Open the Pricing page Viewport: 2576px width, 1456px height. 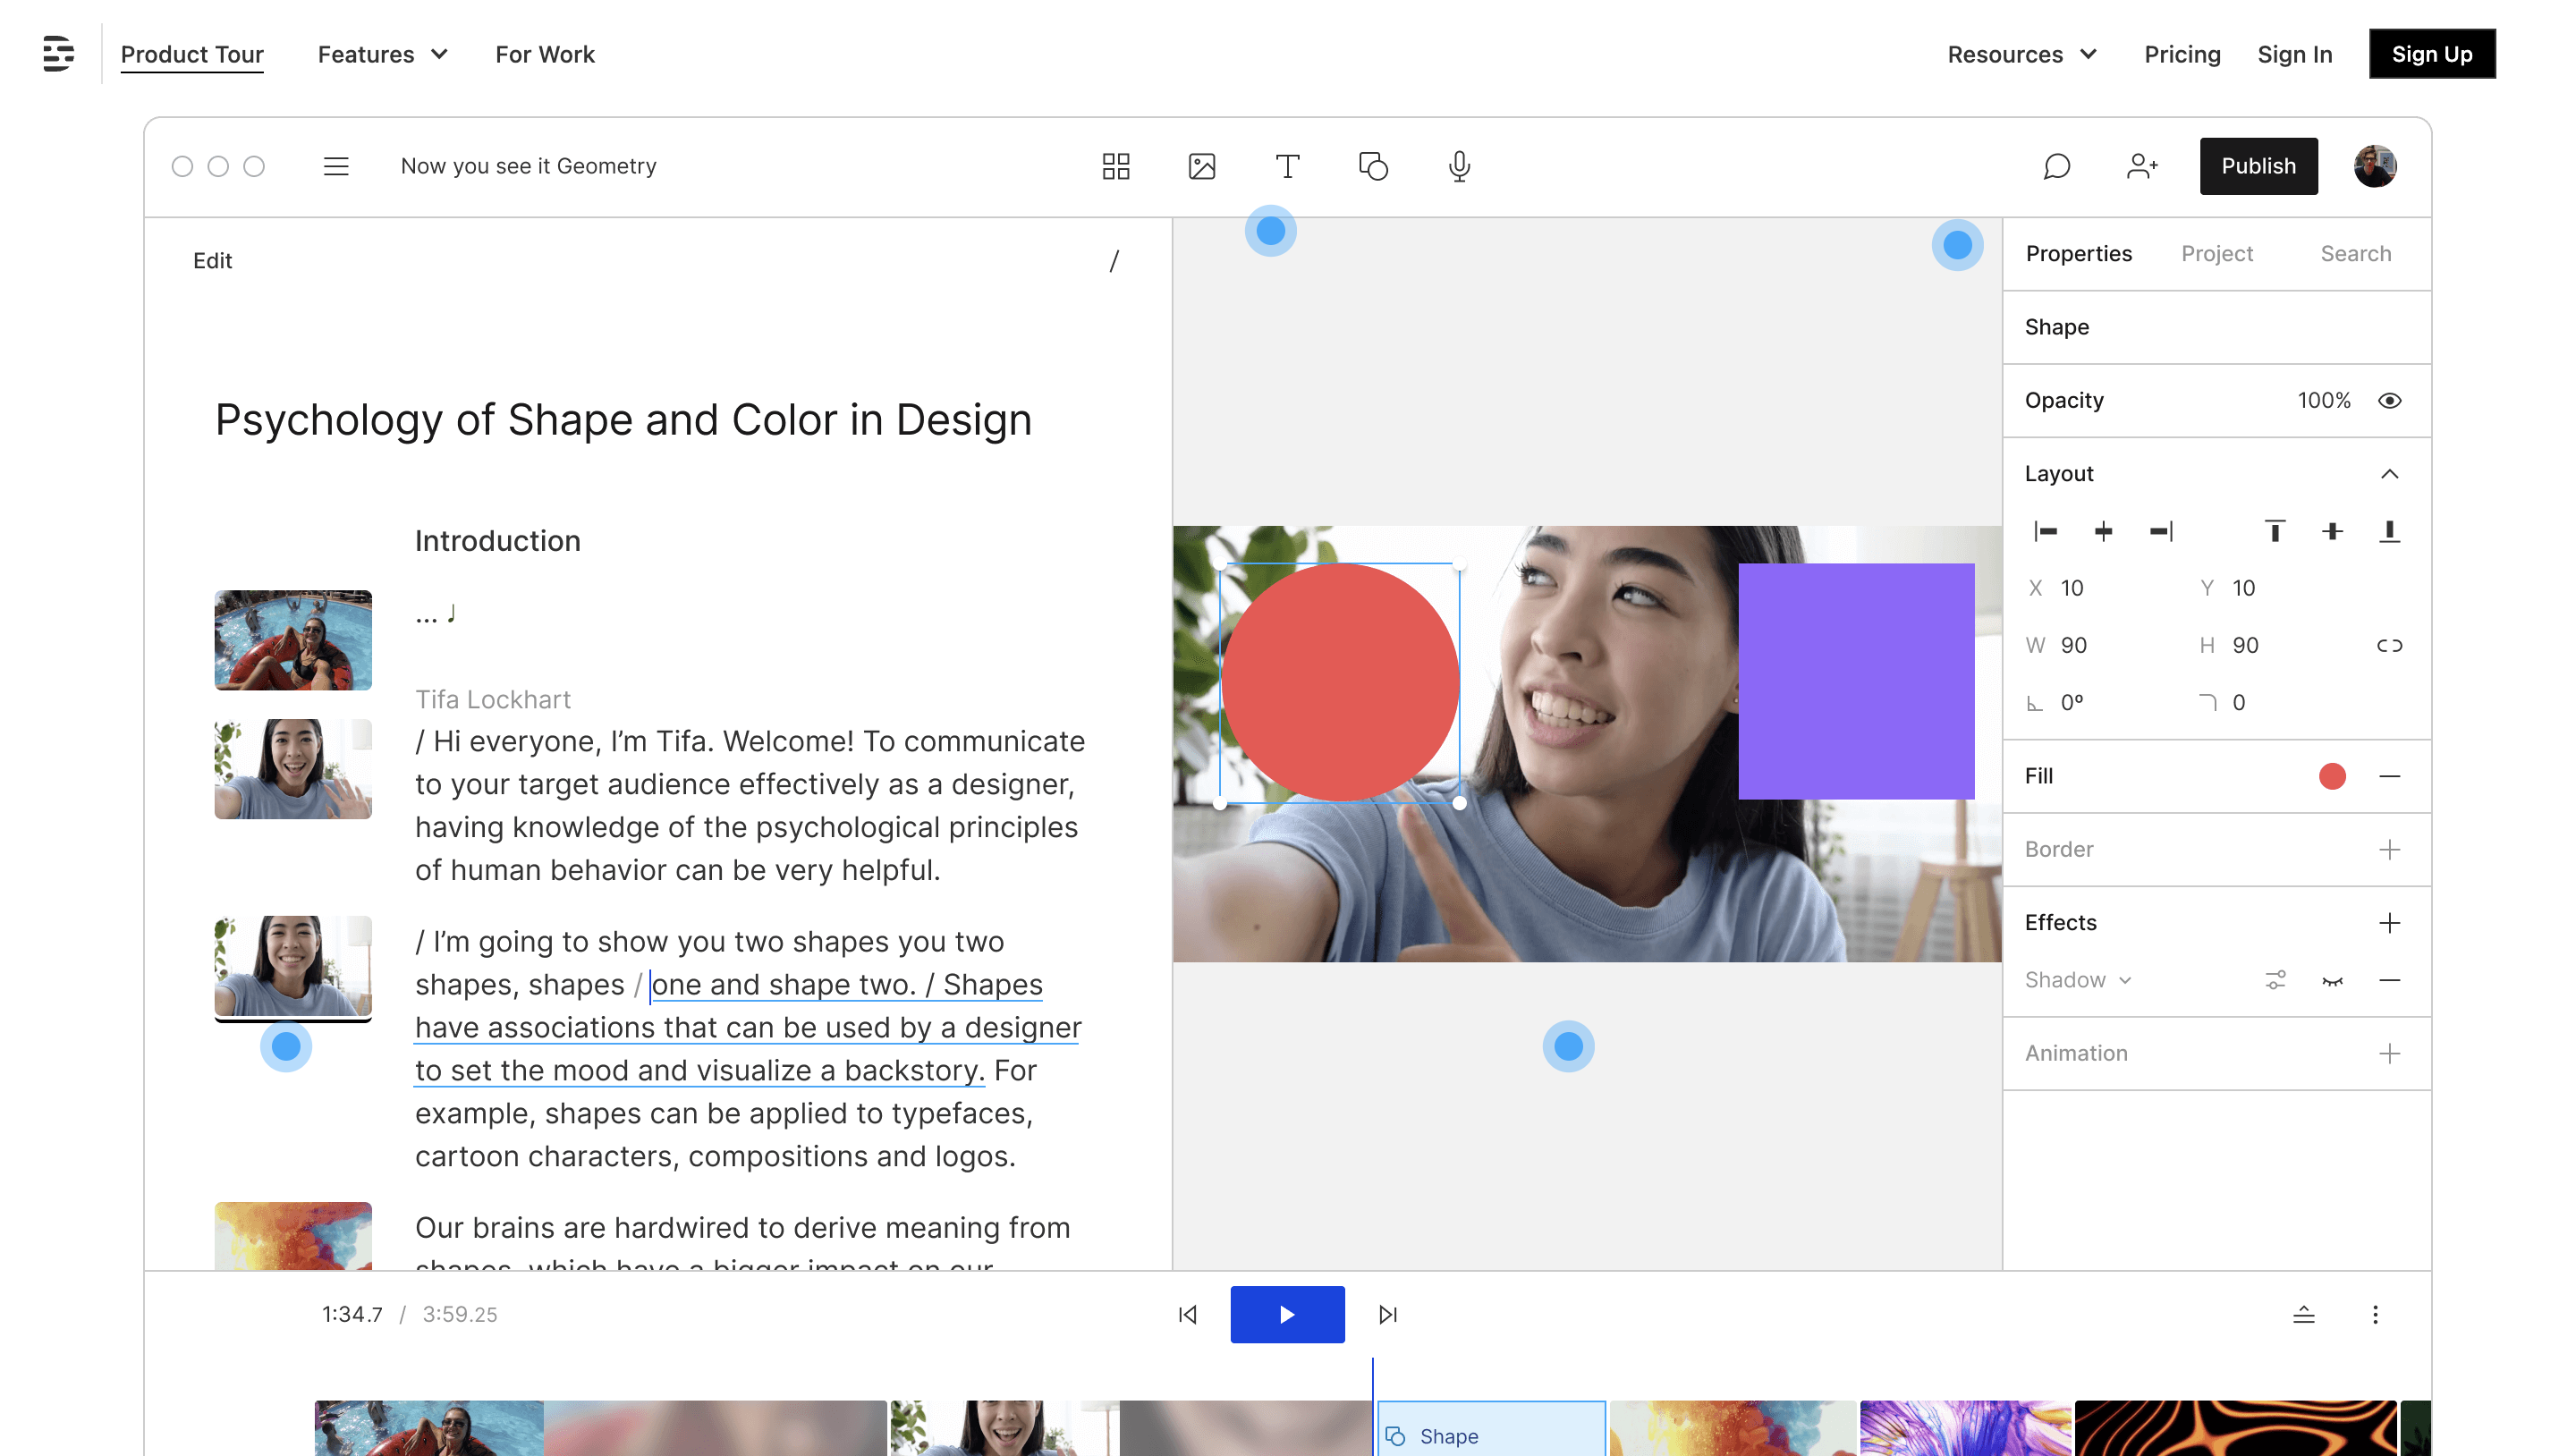coord(2182,54)
